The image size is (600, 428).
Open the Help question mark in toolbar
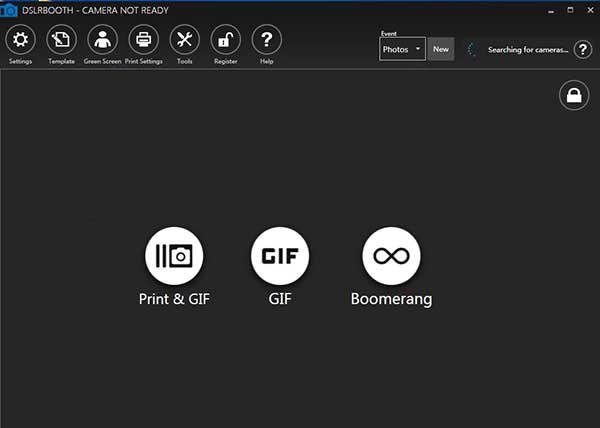coord(266,39)
